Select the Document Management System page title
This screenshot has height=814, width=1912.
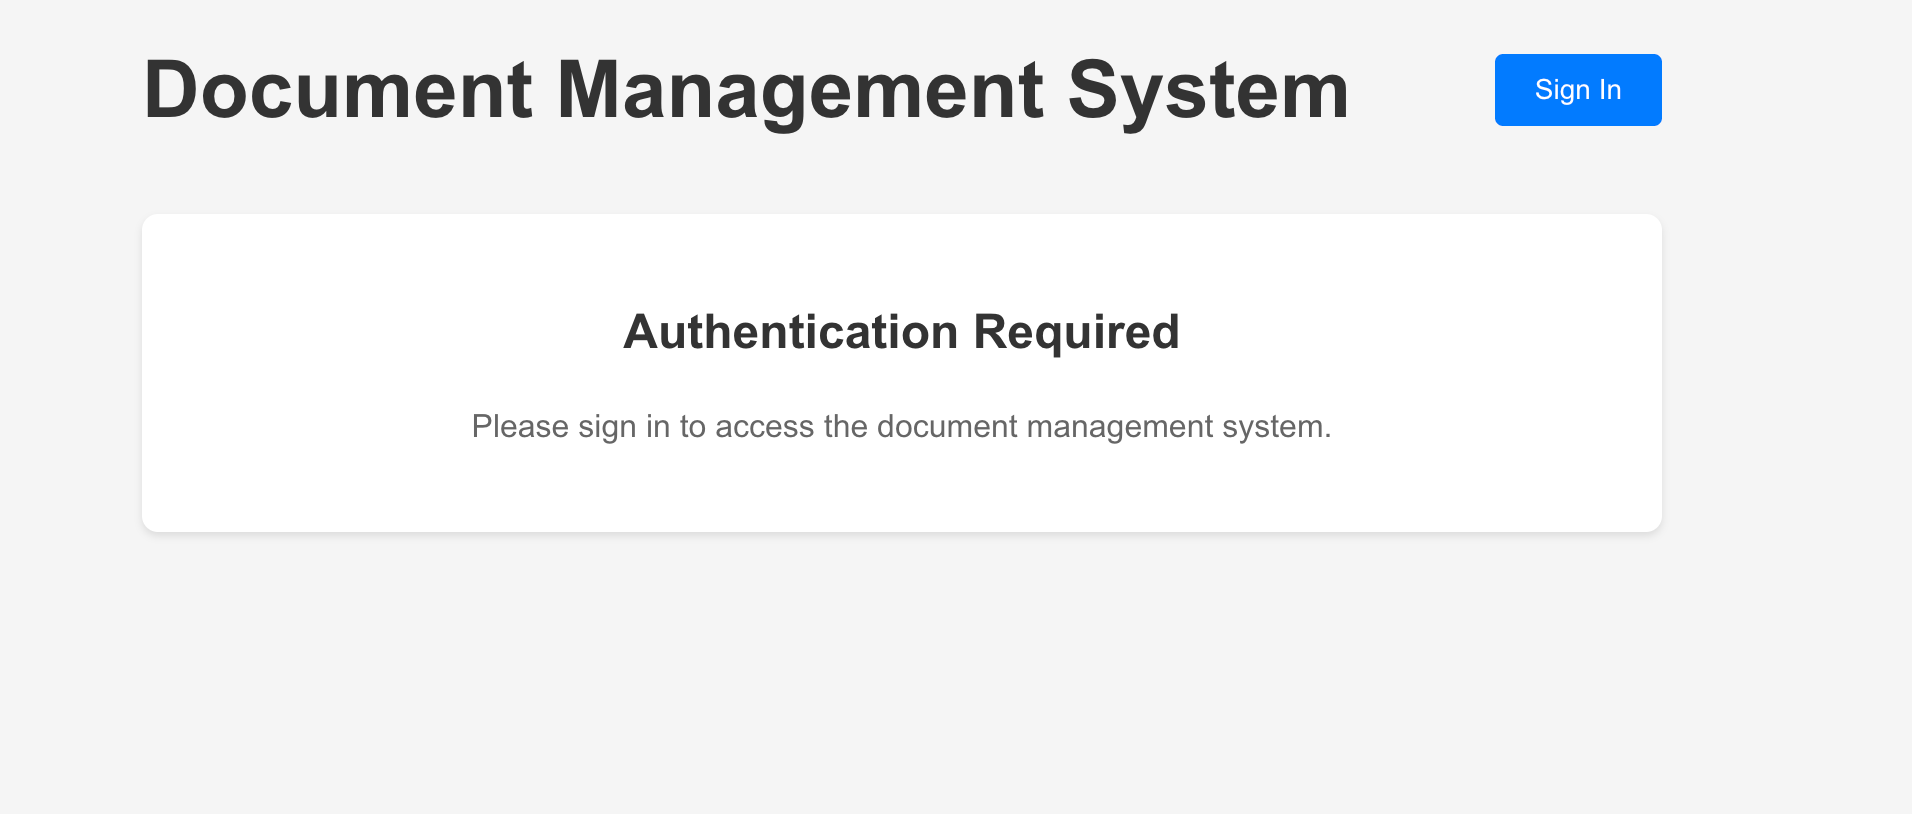coord(747,91)
